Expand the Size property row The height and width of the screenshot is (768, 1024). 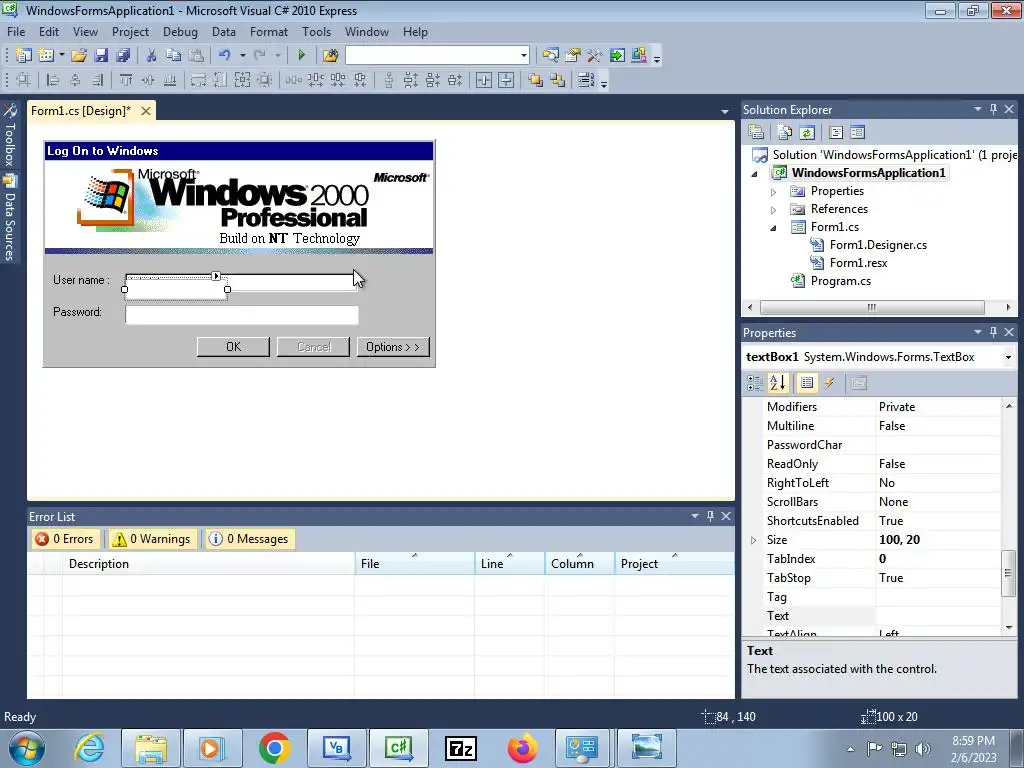pos(754,540)
